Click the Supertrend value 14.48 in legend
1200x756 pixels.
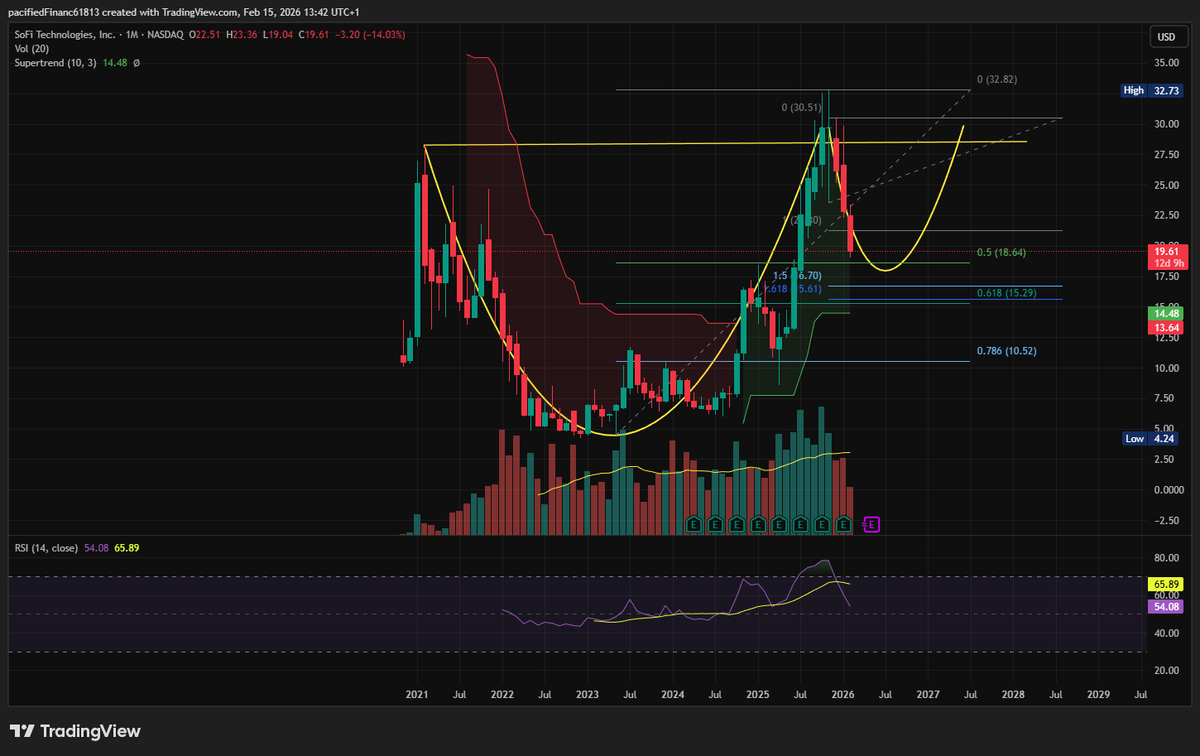(x=115, y=62)
